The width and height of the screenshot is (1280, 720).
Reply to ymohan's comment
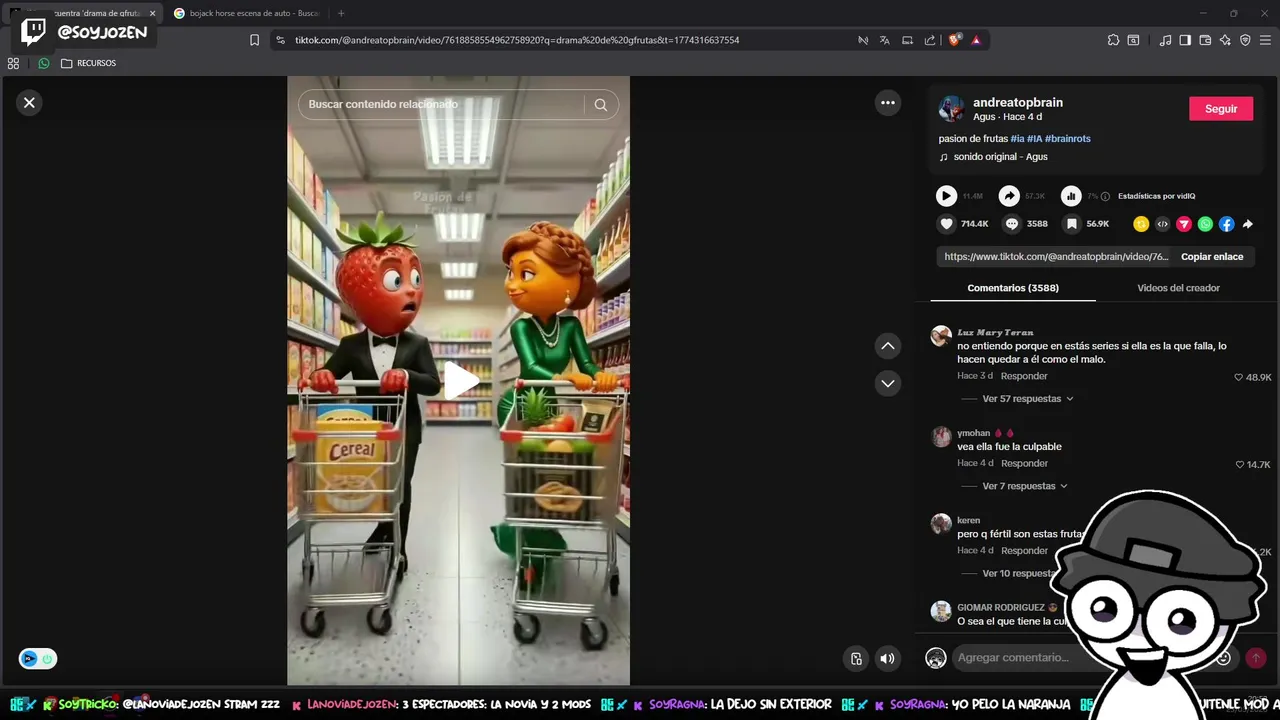point(1024,463)
